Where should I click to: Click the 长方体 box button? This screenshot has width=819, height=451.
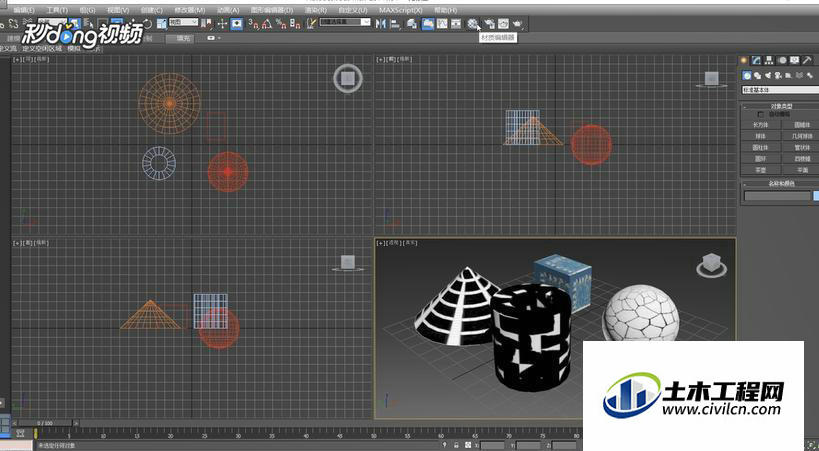pyautogui.click(x=760, y=125)
